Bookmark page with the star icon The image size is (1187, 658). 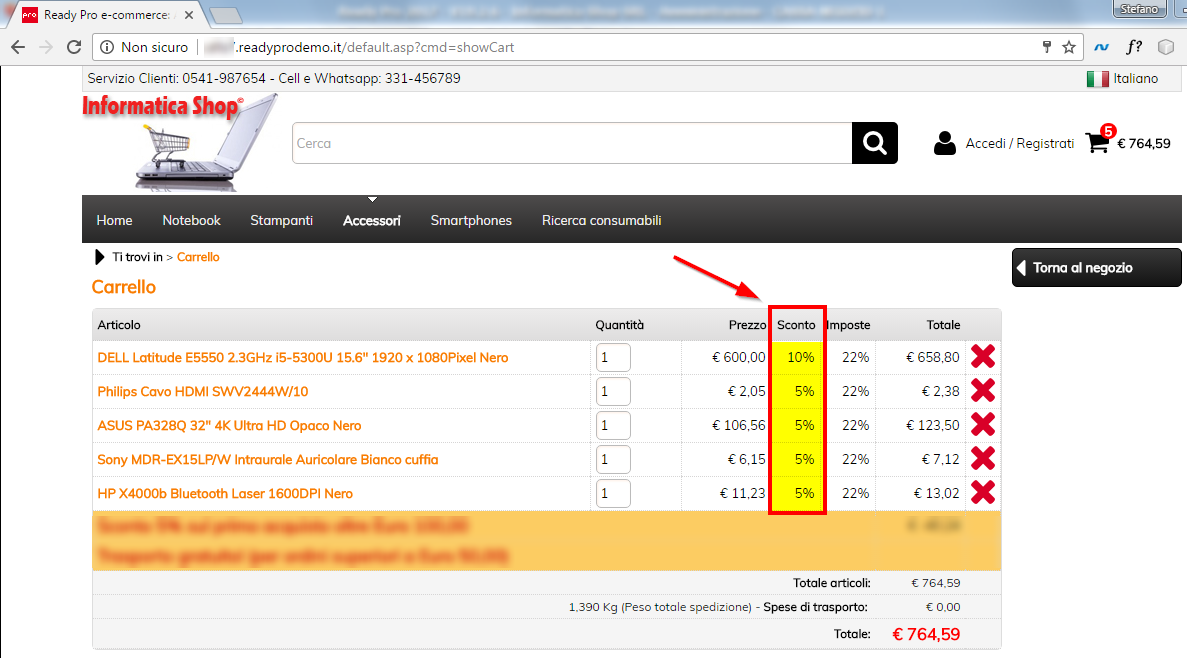(x=1069, y=47)
